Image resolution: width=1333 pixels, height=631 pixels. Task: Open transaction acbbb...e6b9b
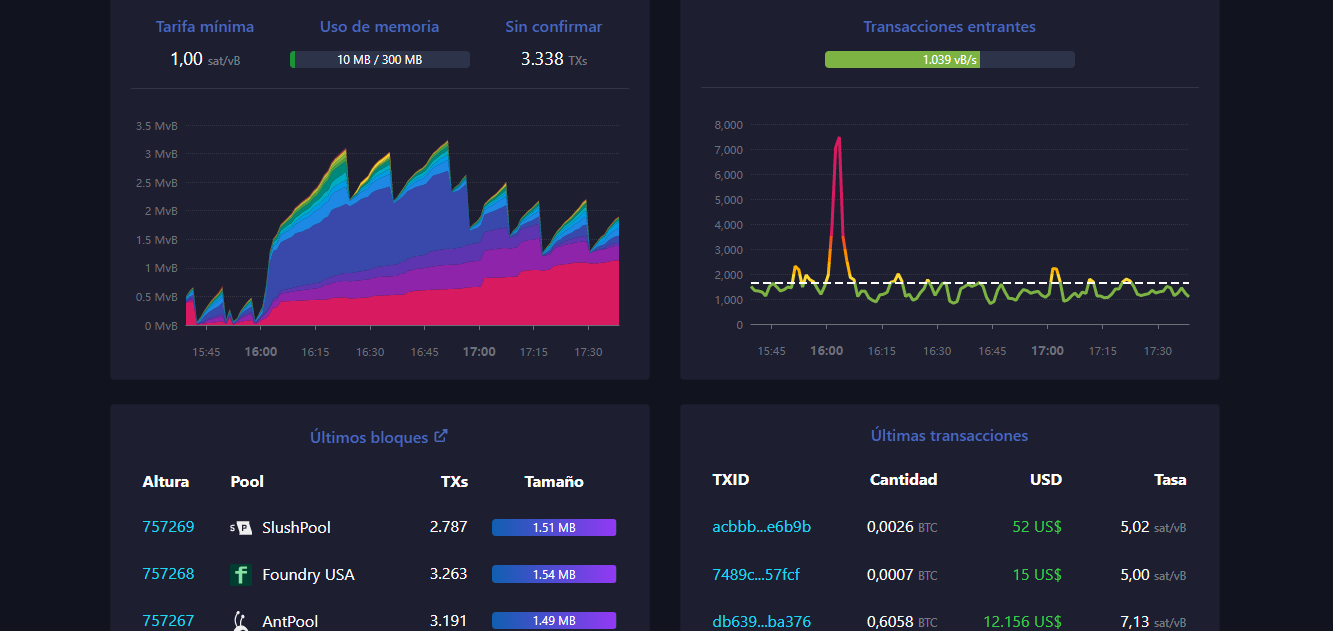(x=761, y=527)
